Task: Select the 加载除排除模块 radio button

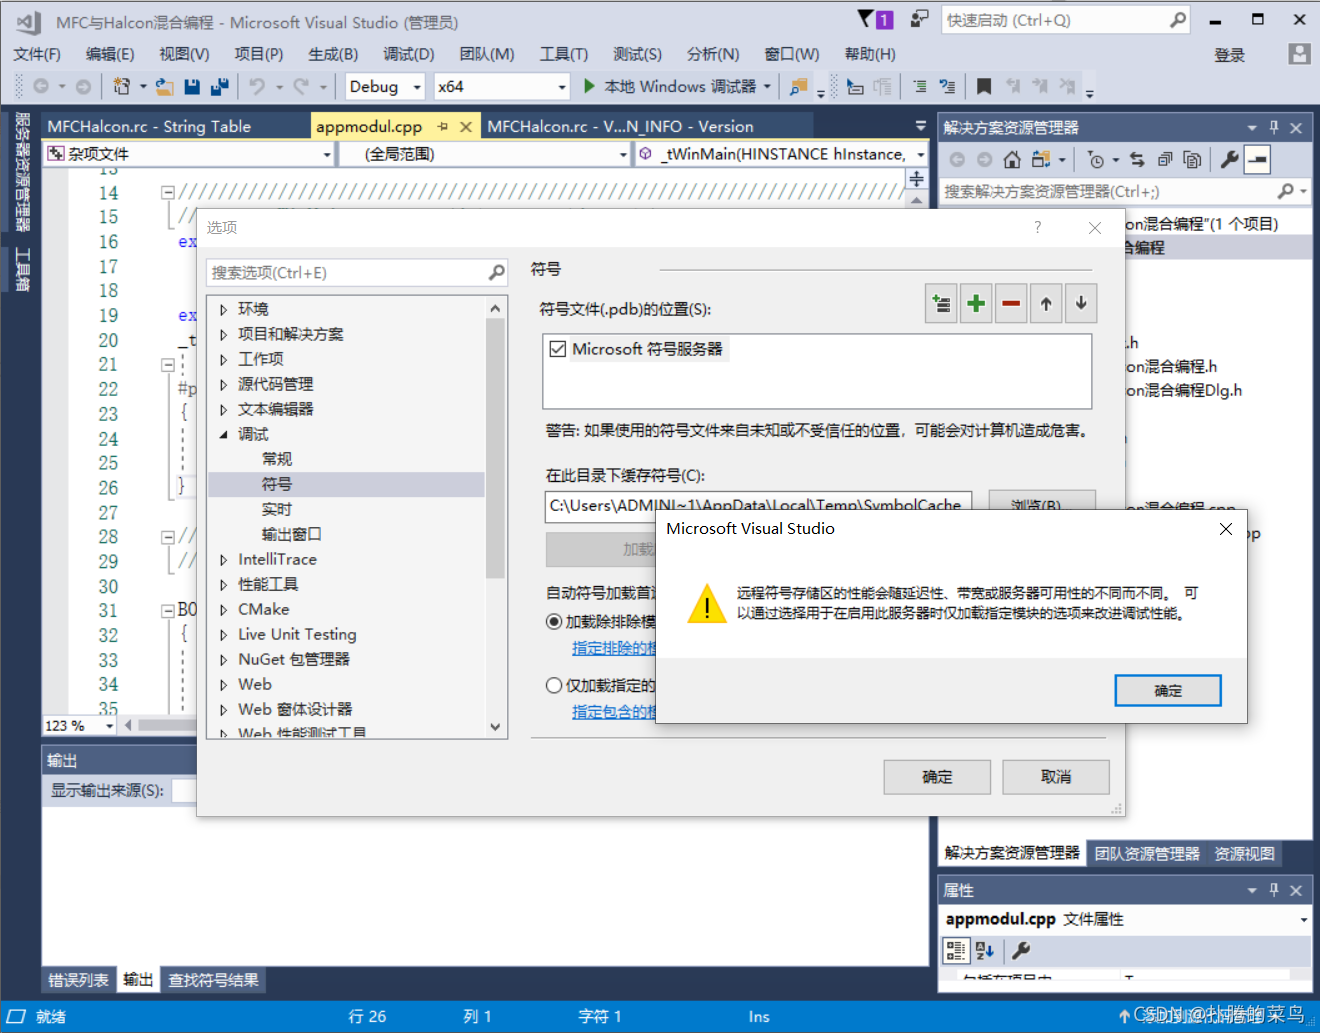Action: coord(554,621)
